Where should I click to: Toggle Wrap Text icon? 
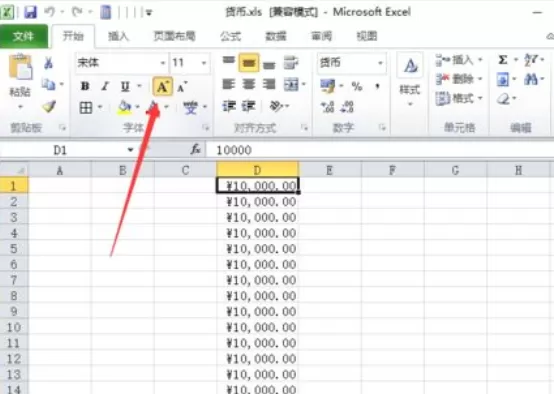pos(291,63)
